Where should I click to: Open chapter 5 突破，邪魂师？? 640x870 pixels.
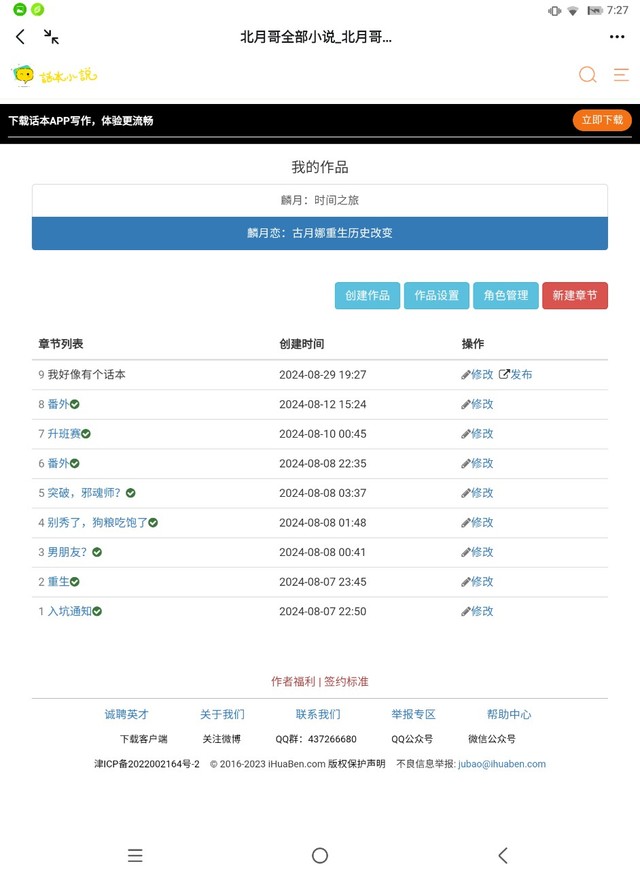[x=84, y=493]
